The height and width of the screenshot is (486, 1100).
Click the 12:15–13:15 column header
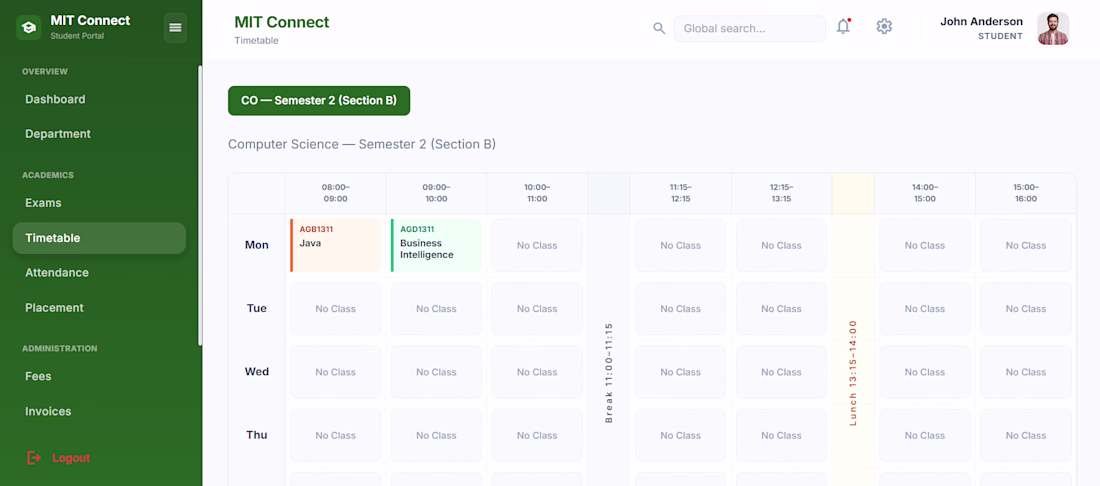[782, 193]
